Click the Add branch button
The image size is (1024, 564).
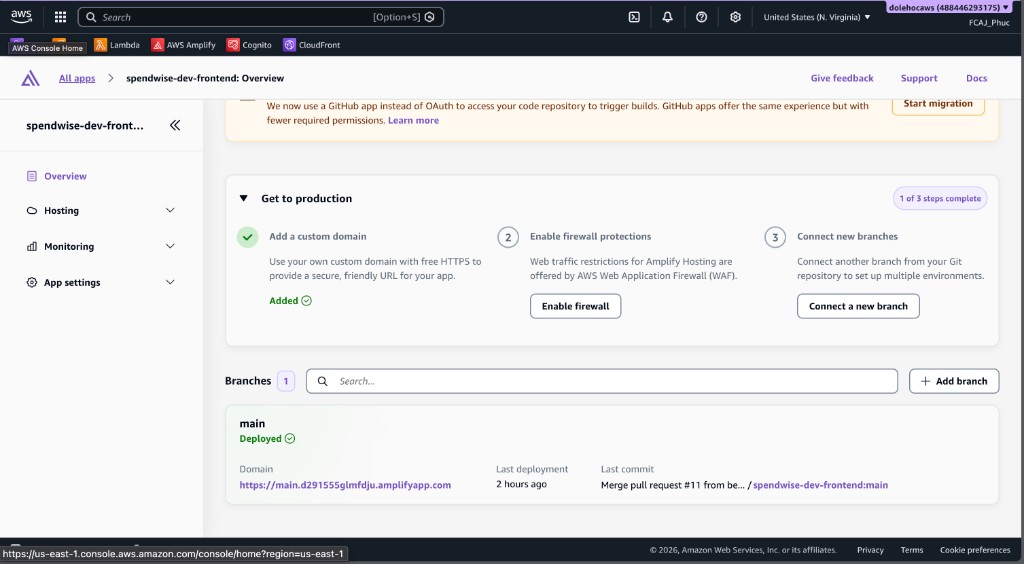(x=954, y=381)
